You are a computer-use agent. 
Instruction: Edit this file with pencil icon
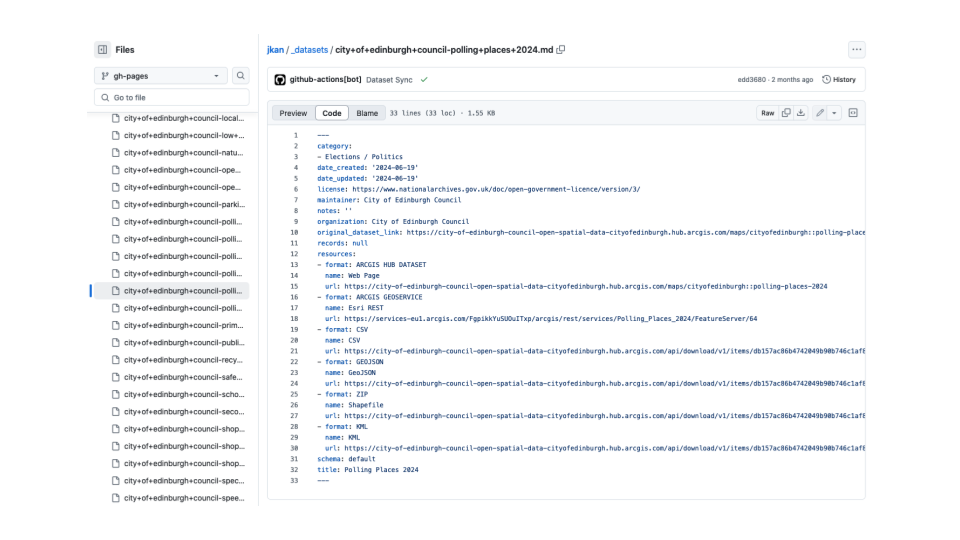(820, 113)
